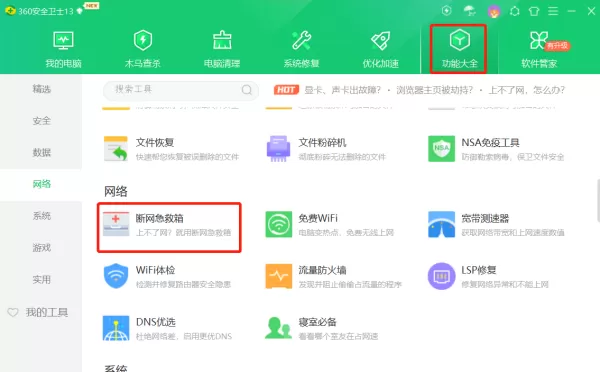Open the 优化加速 rocket icon
The width and height of the screenshot is (600, 372).
click(381, 40)
